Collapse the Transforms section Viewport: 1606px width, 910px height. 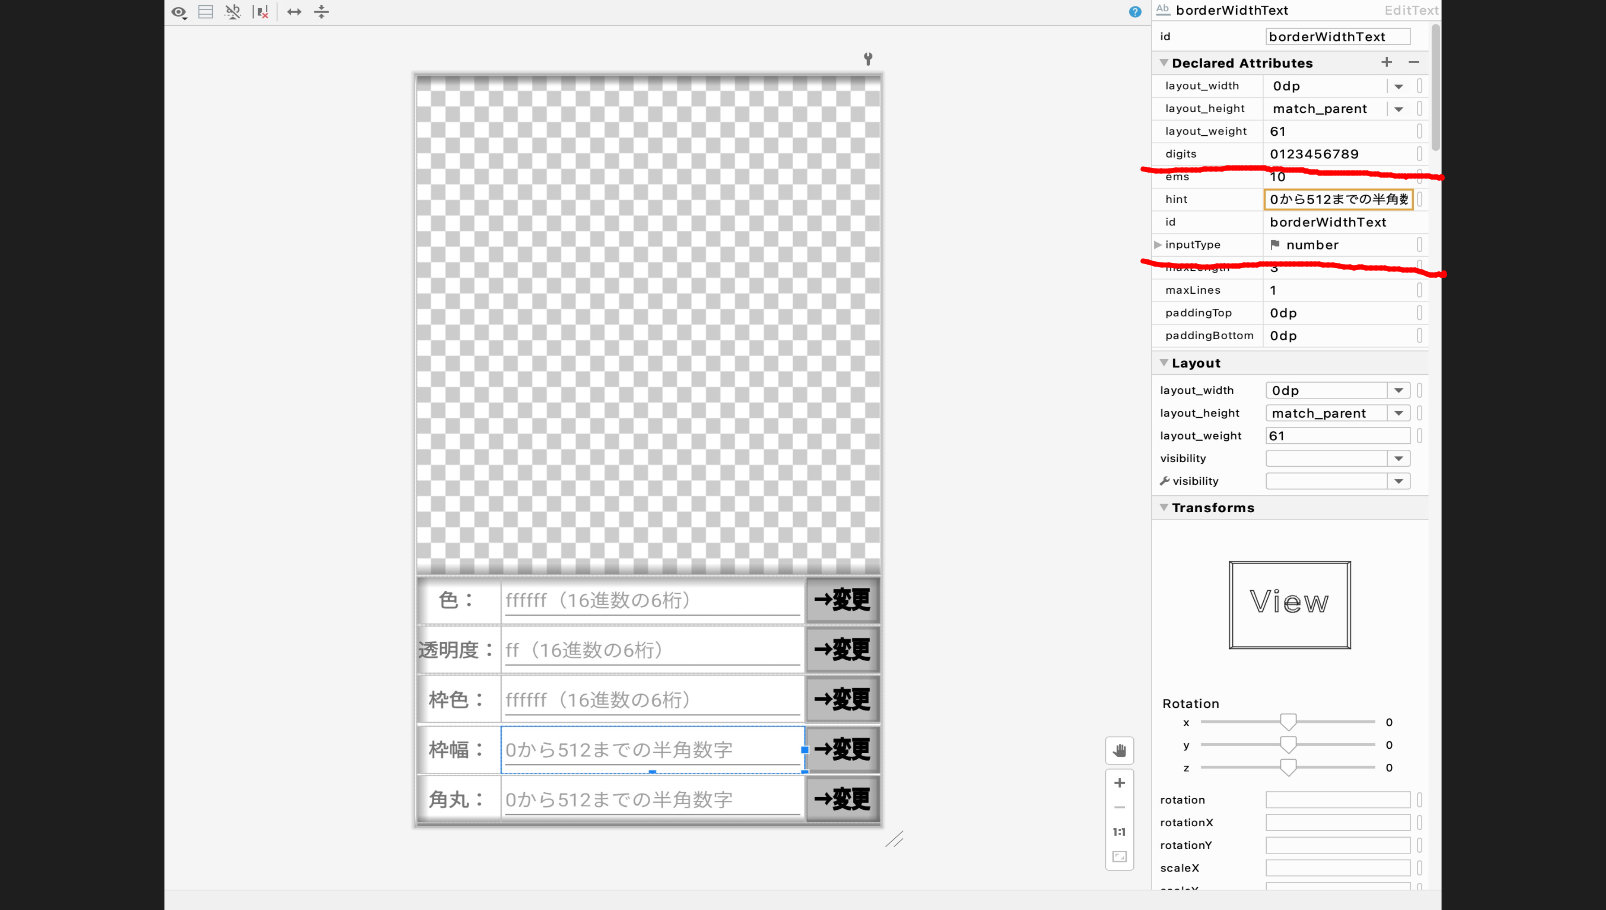coord(1164,507)
